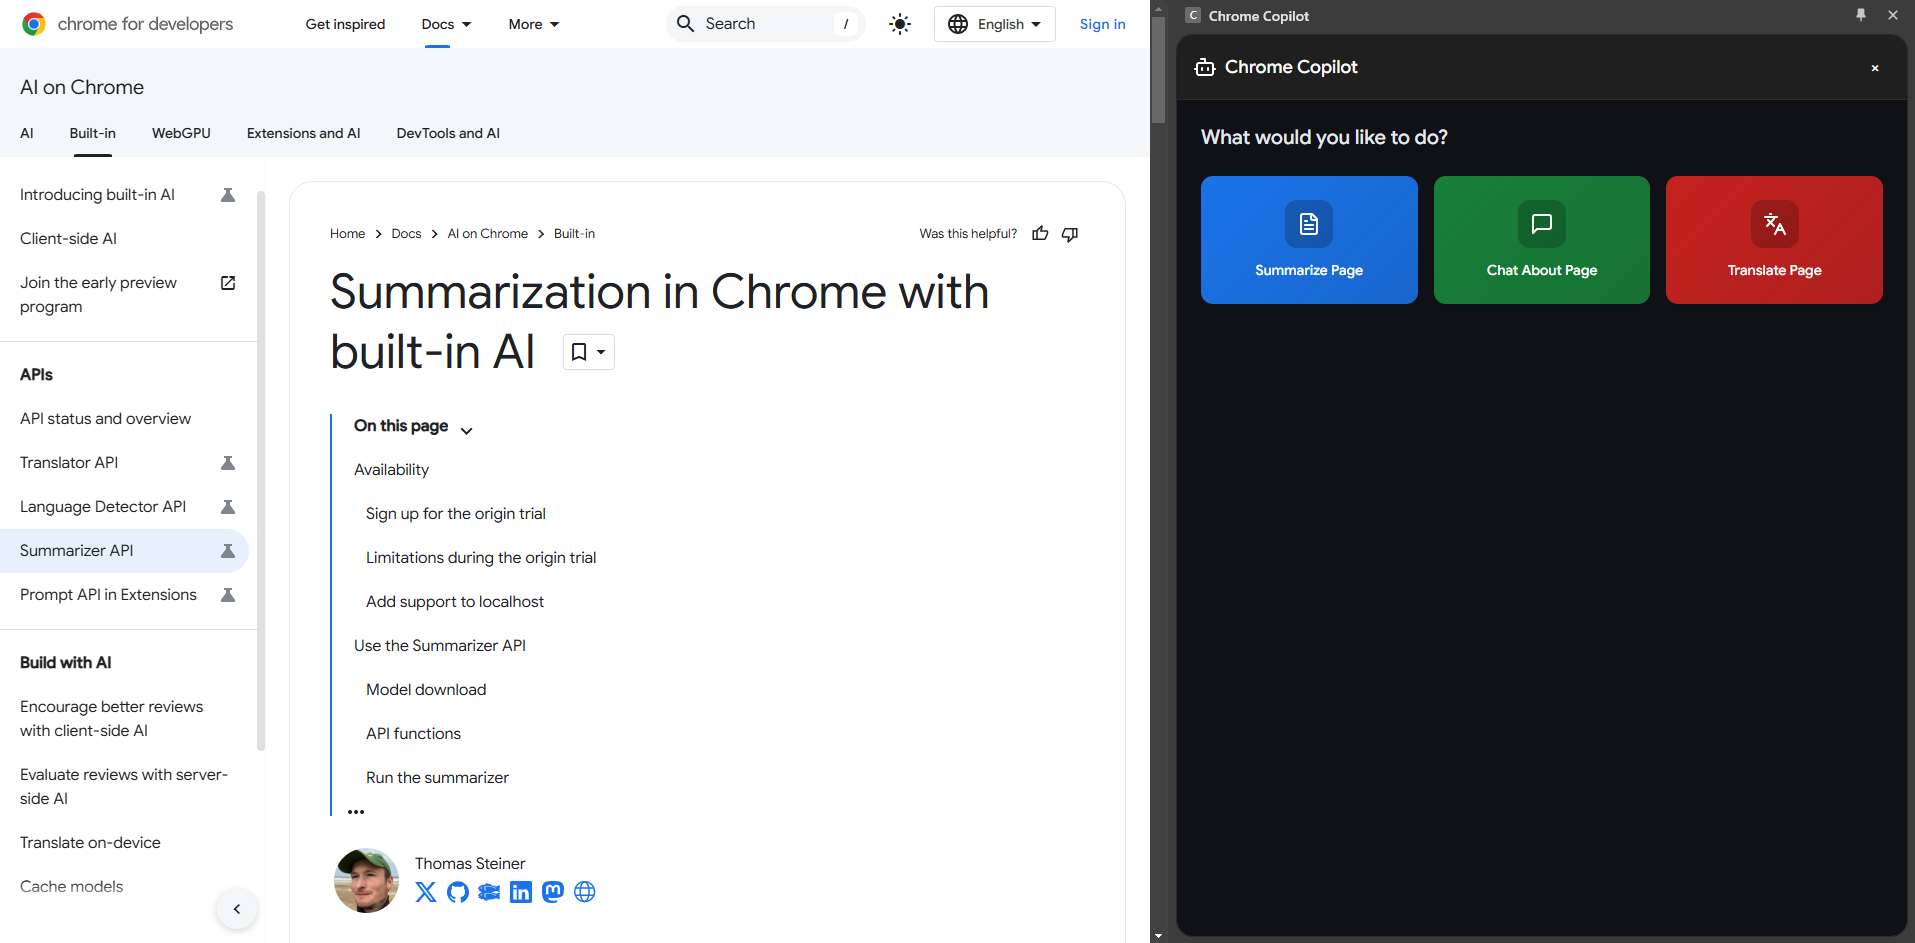Click the Thomas Steiner author name
Image resolution: width=1915 pixels, height=943 pixels.
[470, 864]
